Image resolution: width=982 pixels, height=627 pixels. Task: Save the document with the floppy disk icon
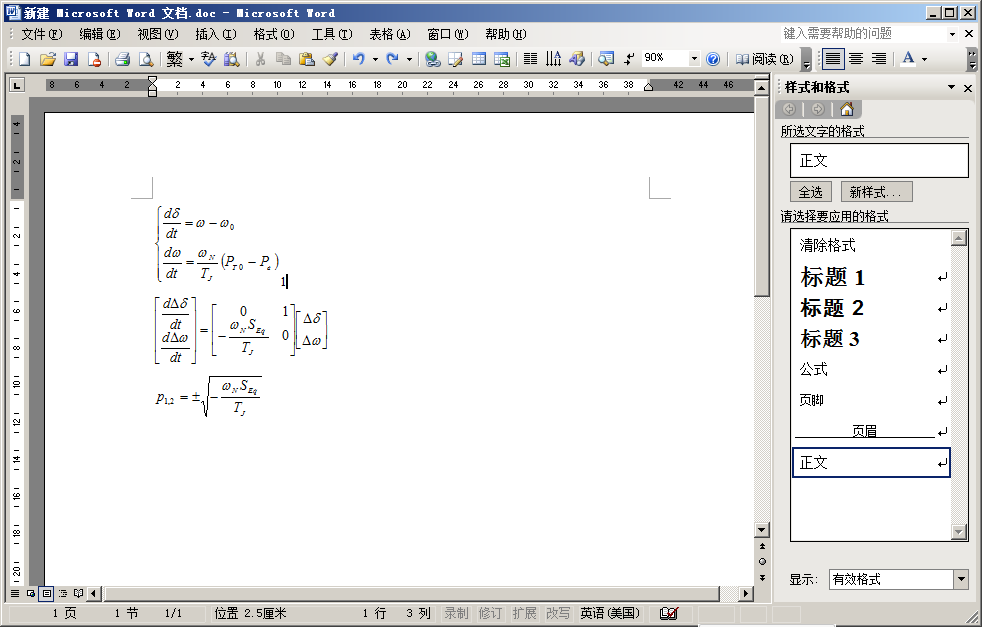[71, 59]
